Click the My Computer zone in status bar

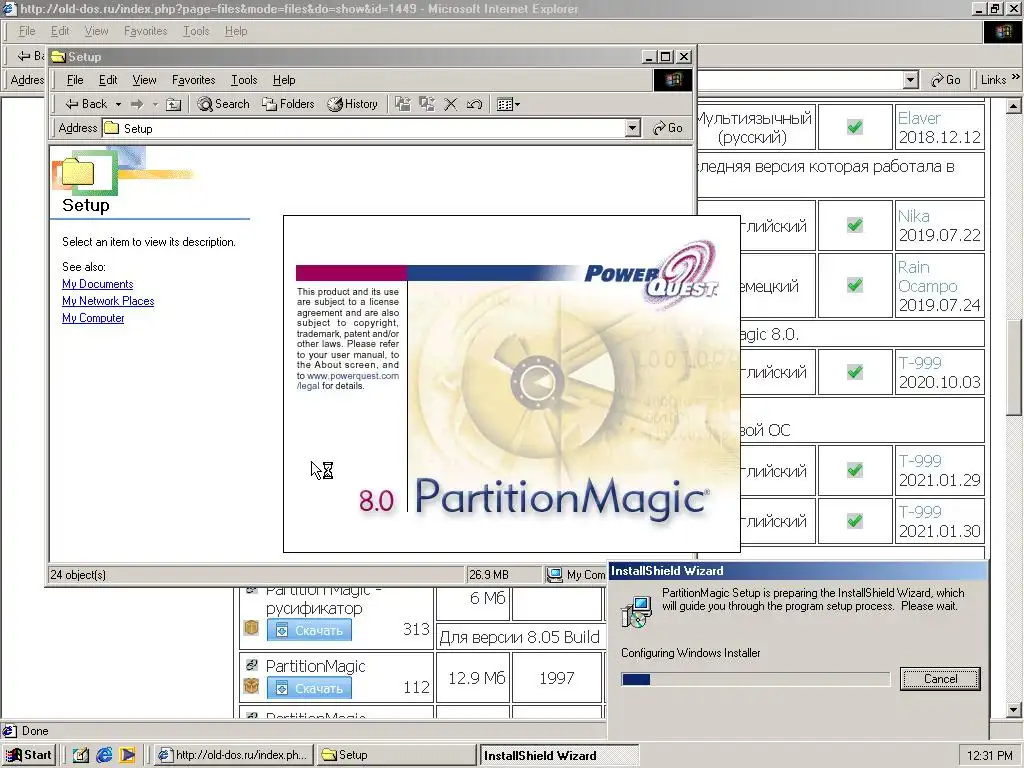click(x=576, y=575)
